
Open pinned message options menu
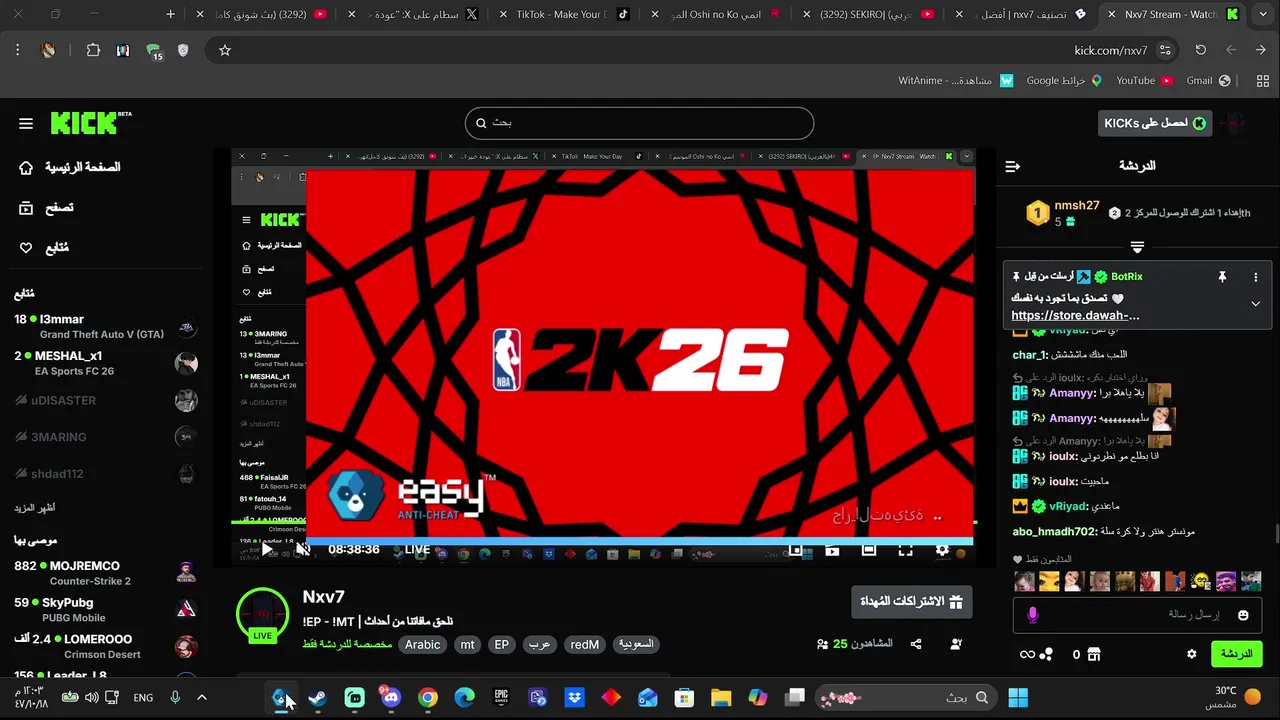pyautogui.click(x=1256, y=277)
